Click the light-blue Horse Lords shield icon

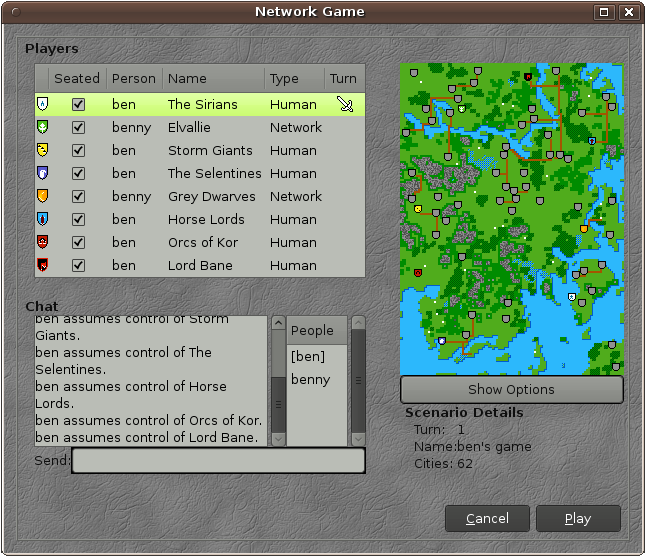click(42, 219)
